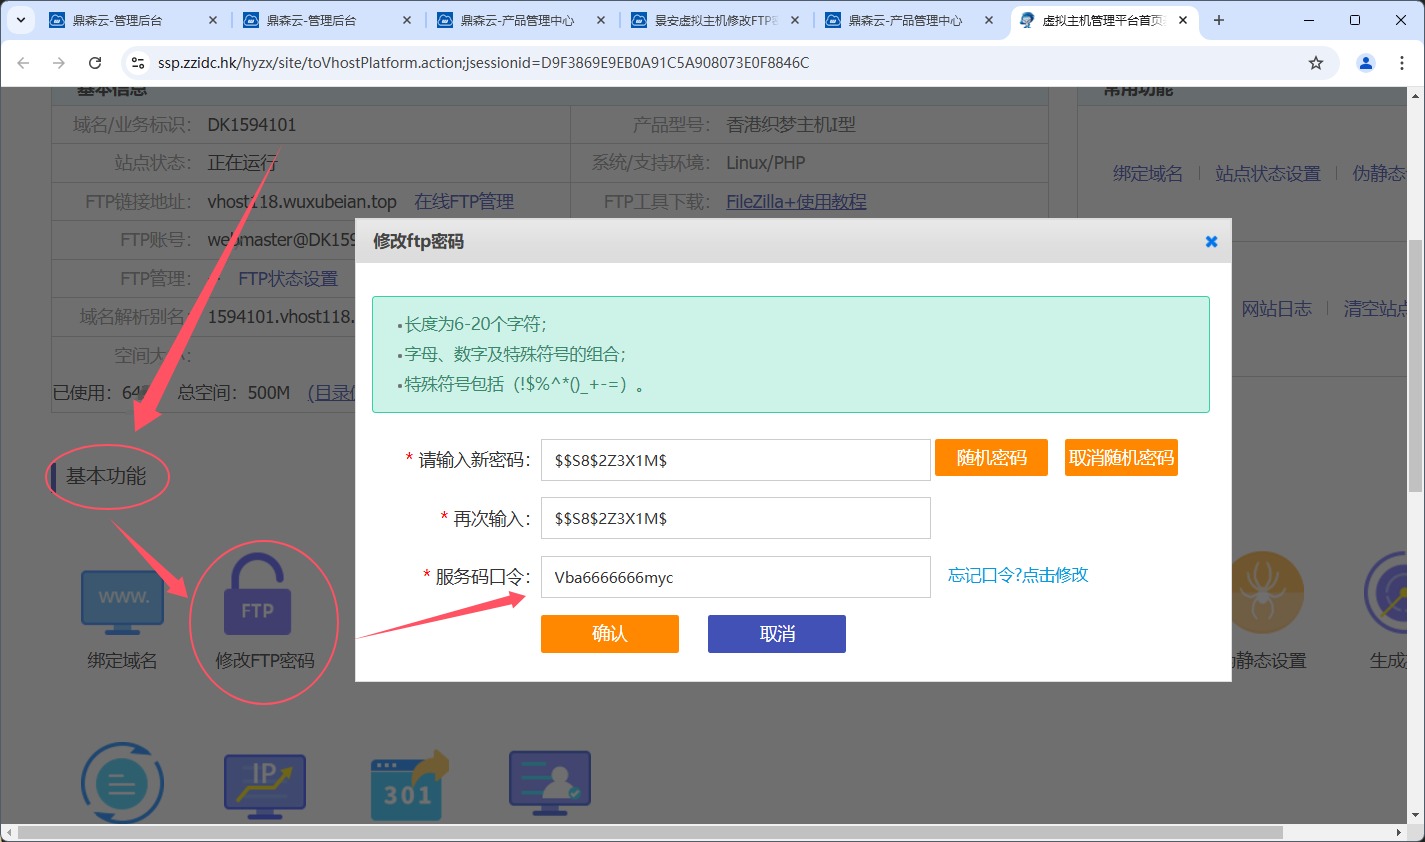
Task: Focus the 服务码口令 input field
Action: [x=735, y=577]
